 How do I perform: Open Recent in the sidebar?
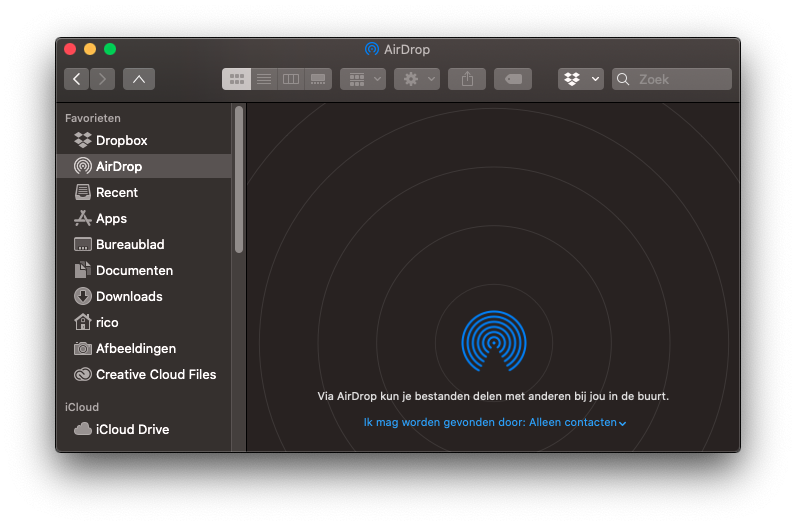(144, 192)
